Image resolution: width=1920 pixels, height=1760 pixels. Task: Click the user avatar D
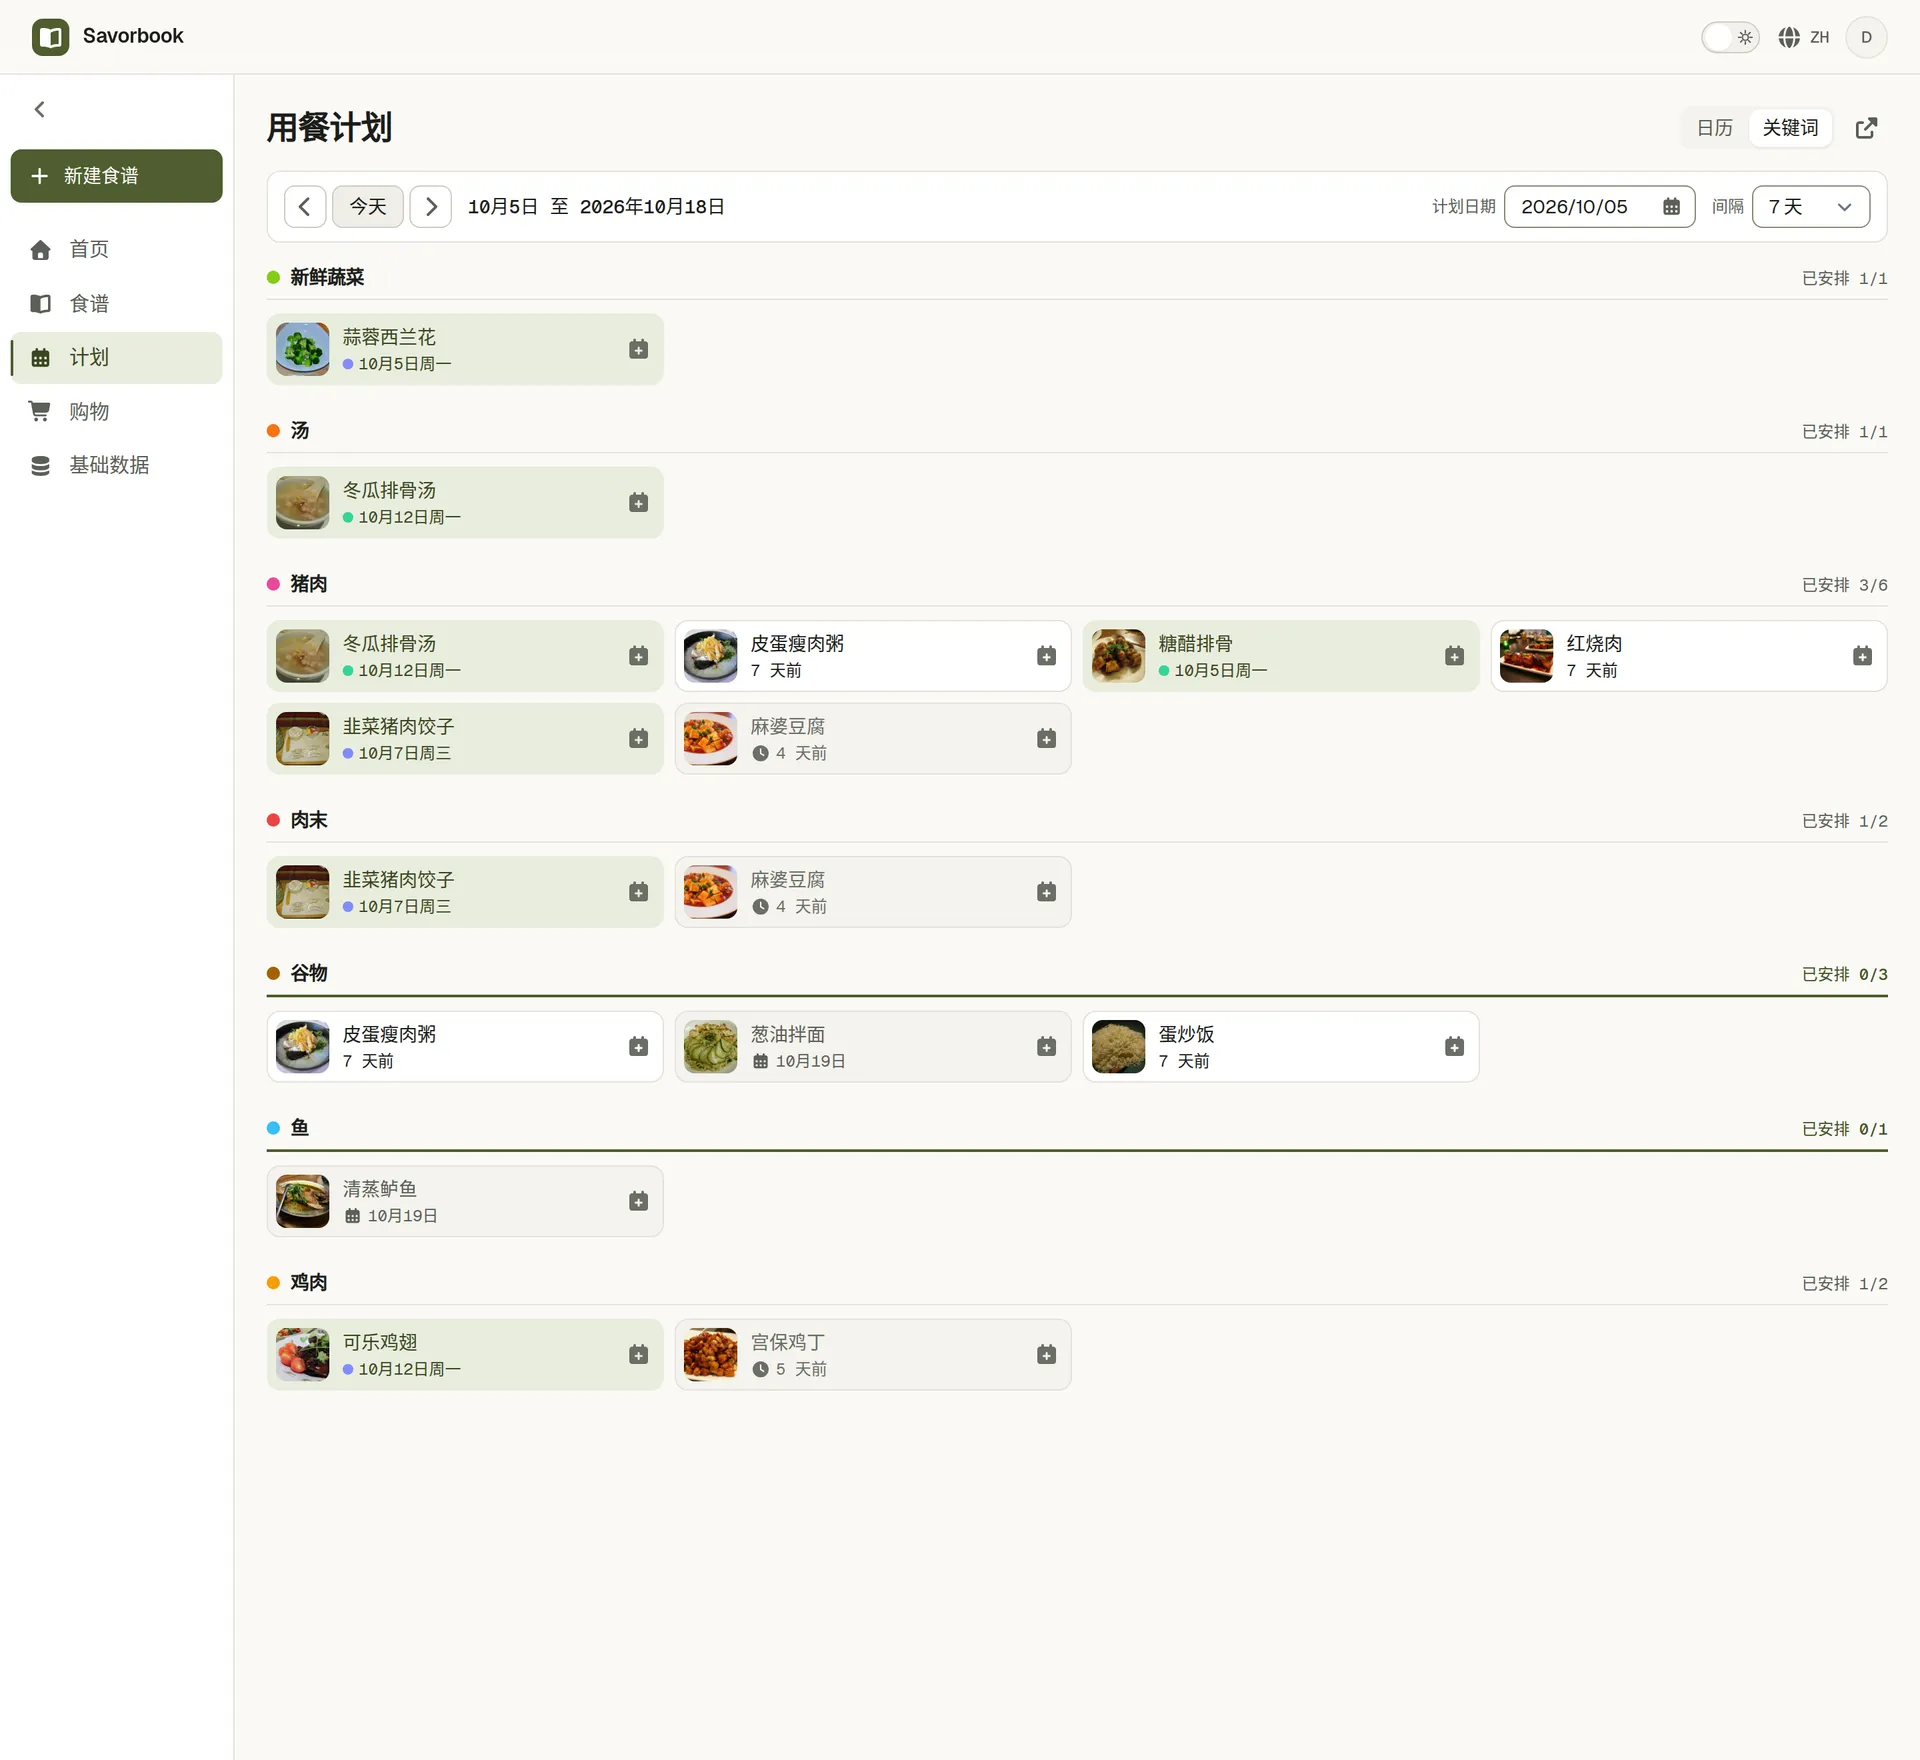[x=1866, y=37]
